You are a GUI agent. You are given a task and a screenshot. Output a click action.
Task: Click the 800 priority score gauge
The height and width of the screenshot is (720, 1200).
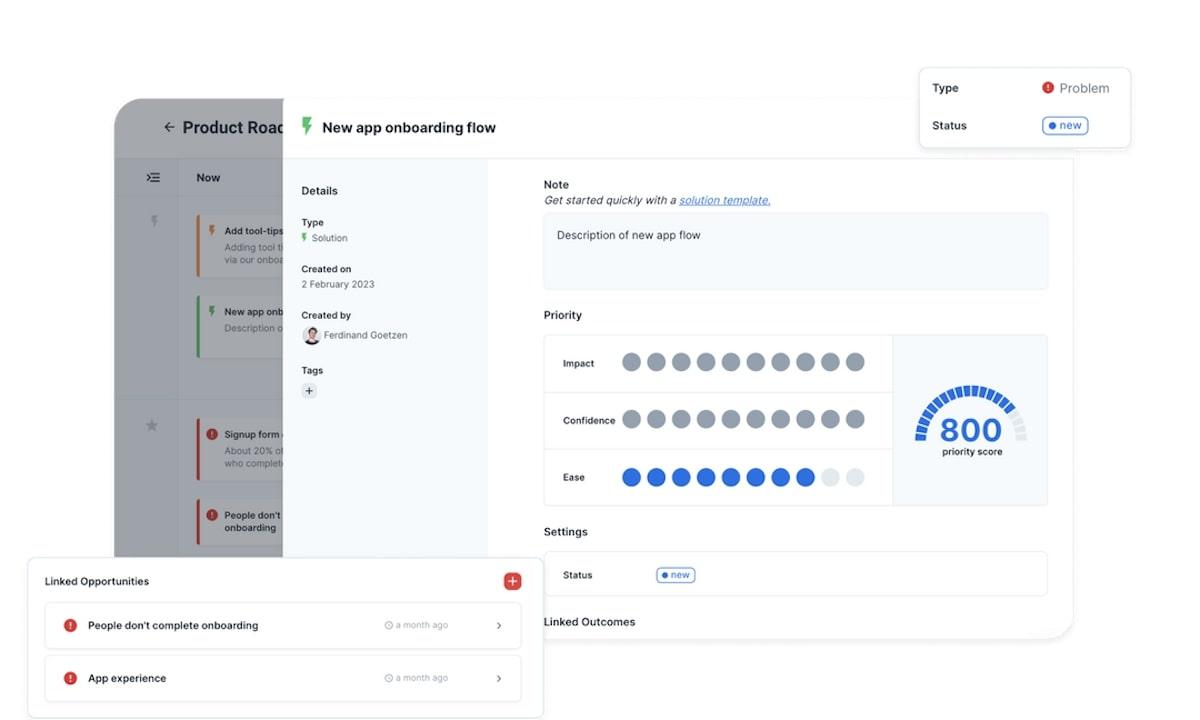(x=970, y=421)
